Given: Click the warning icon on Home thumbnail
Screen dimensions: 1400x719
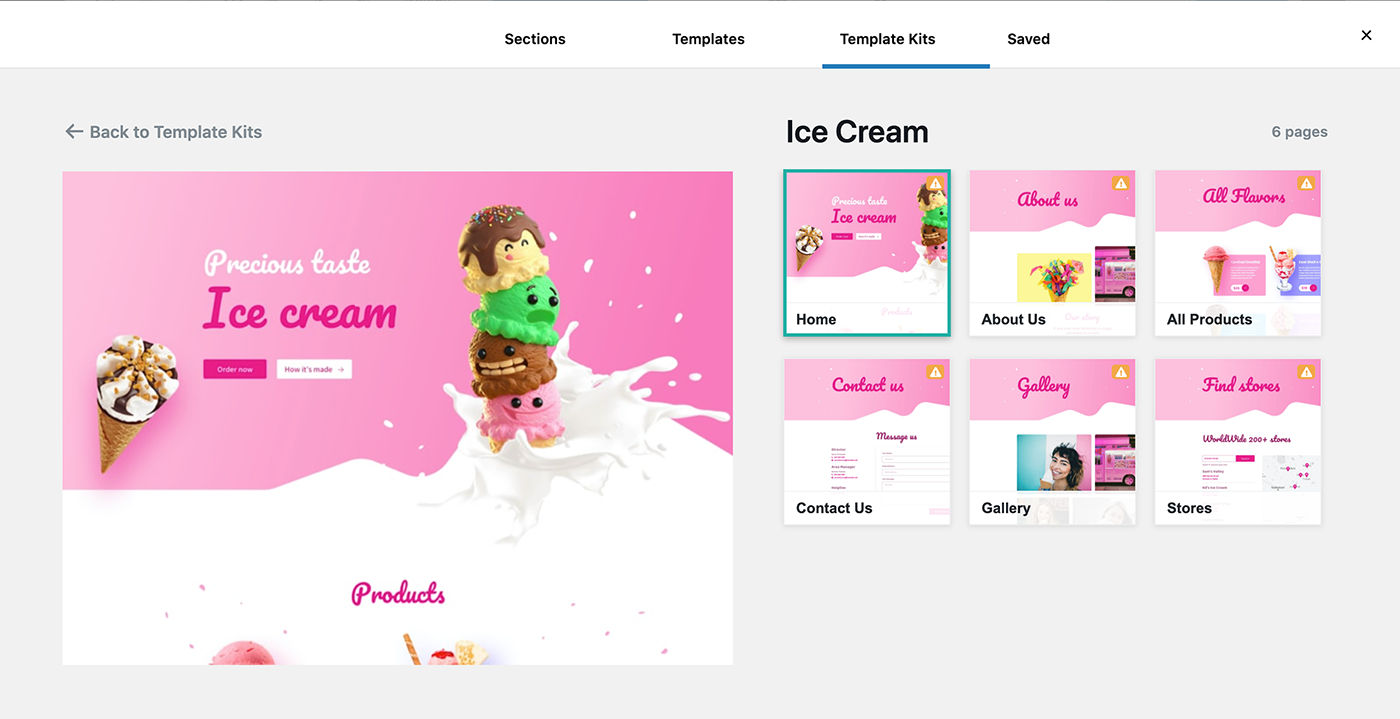Looking at the screenshot, I should 935,183.
